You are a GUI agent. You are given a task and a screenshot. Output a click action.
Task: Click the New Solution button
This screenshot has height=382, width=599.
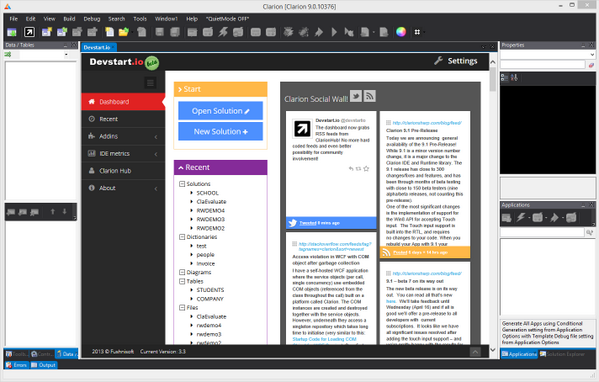(x=220, y=131)
